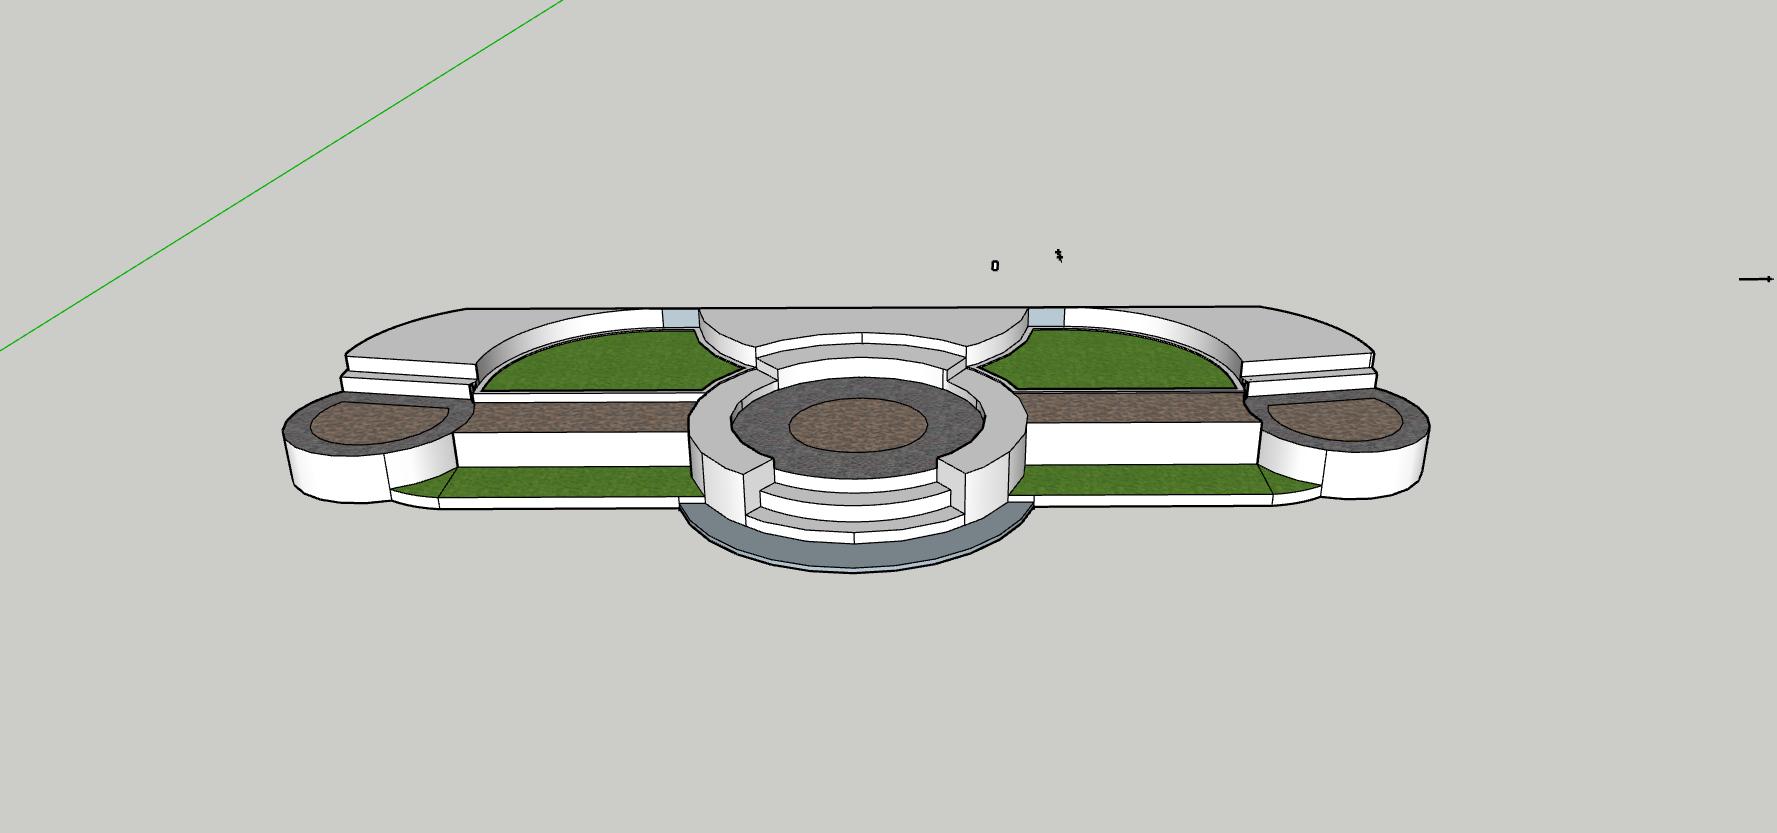Select the small arrow marker at right edge

(x=1755, y=279)
